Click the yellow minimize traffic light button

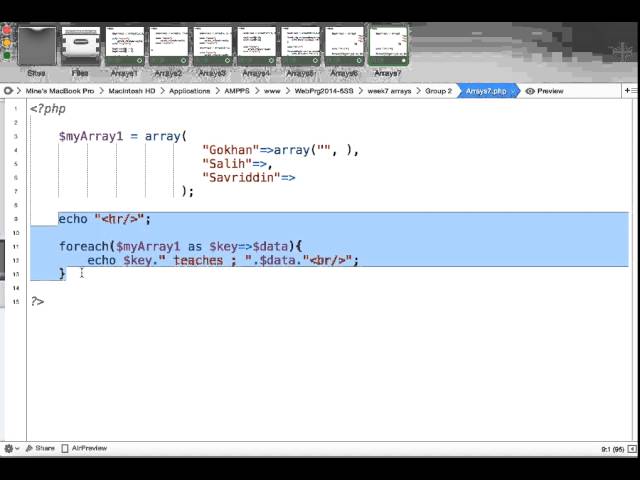coord(8,43)
